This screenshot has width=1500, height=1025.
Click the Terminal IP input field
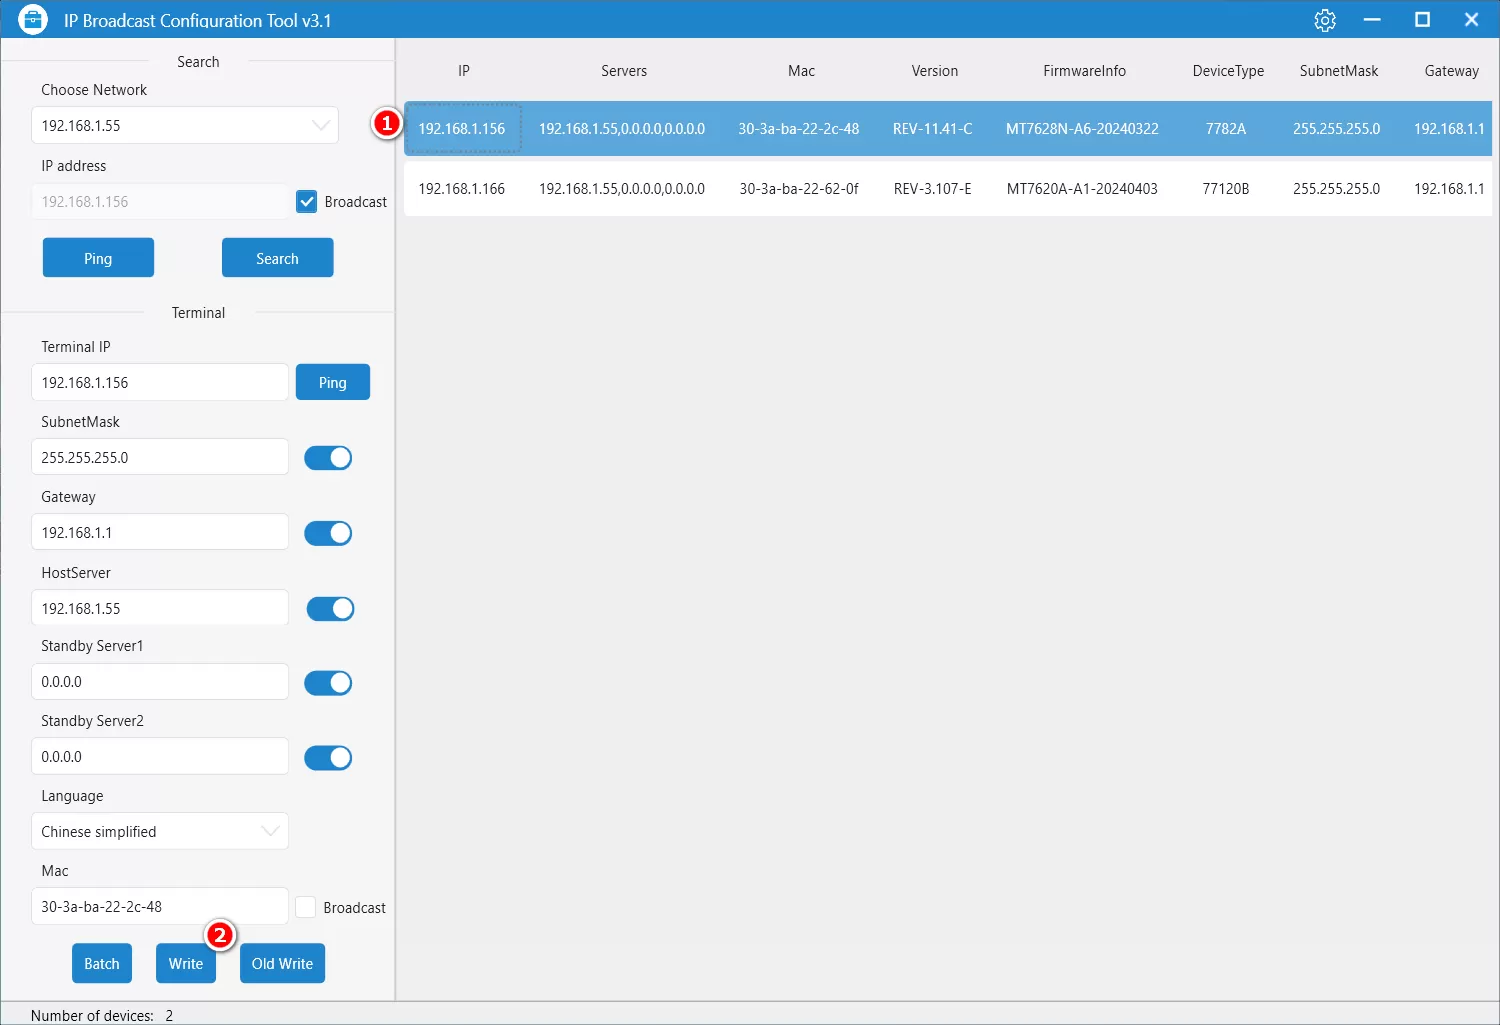pyautogui.click(x=160, y=383)
